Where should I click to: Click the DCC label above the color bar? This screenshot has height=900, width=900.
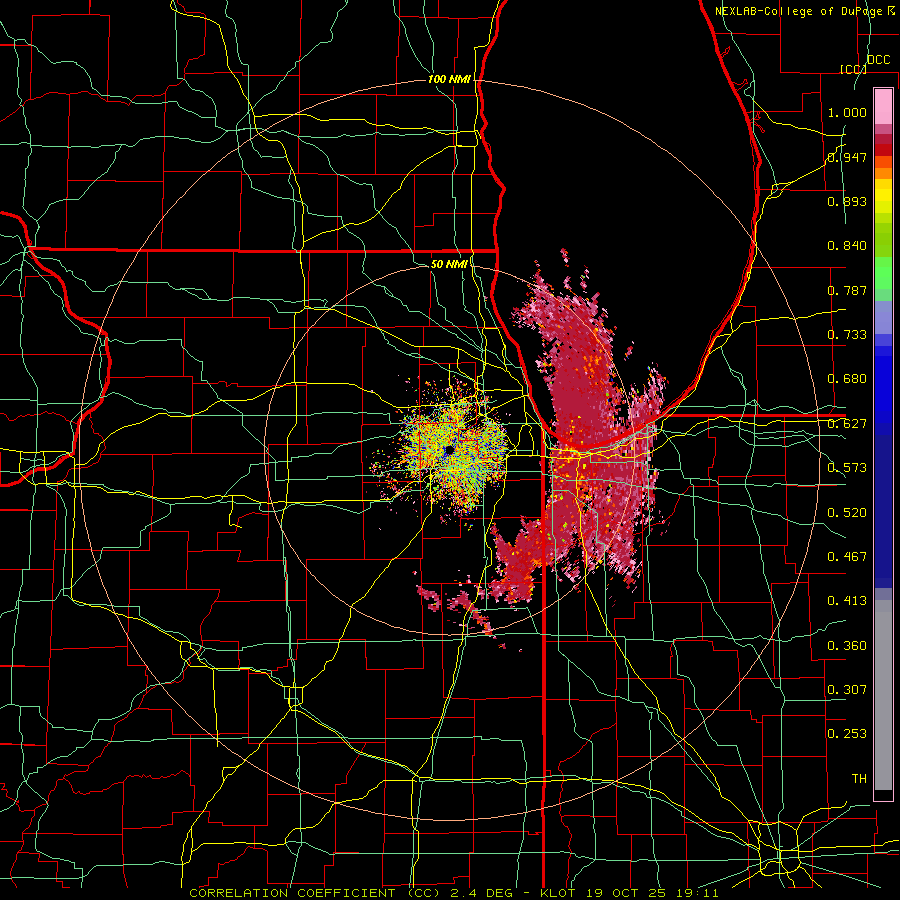pos(878,60)
